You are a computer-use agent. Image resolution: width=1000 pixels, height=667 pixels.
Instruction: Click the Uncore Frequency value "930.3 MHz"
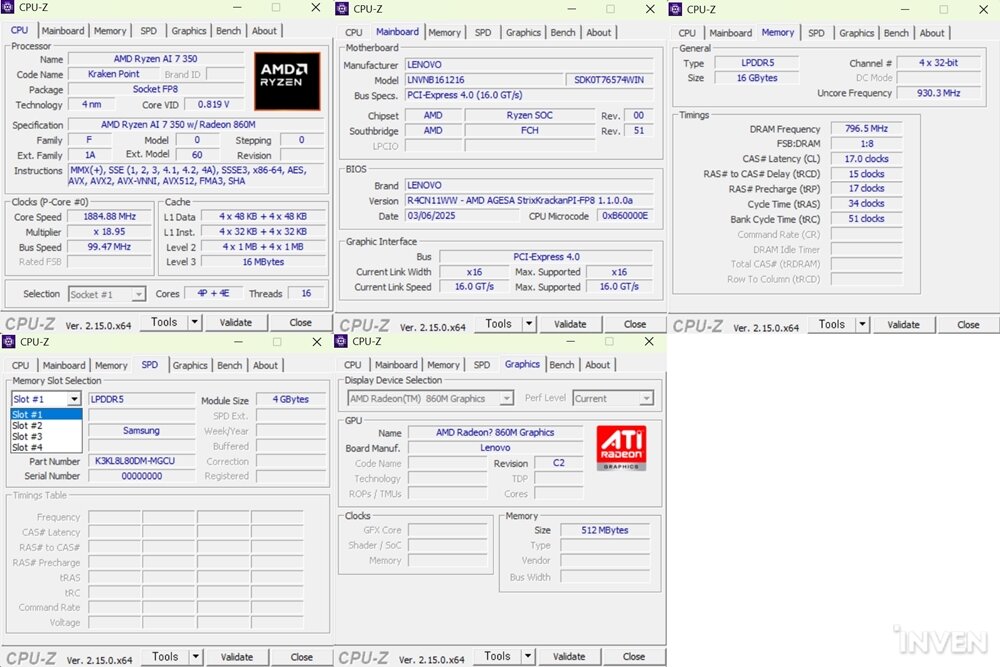pyautogui.click(x=938, y=93)
